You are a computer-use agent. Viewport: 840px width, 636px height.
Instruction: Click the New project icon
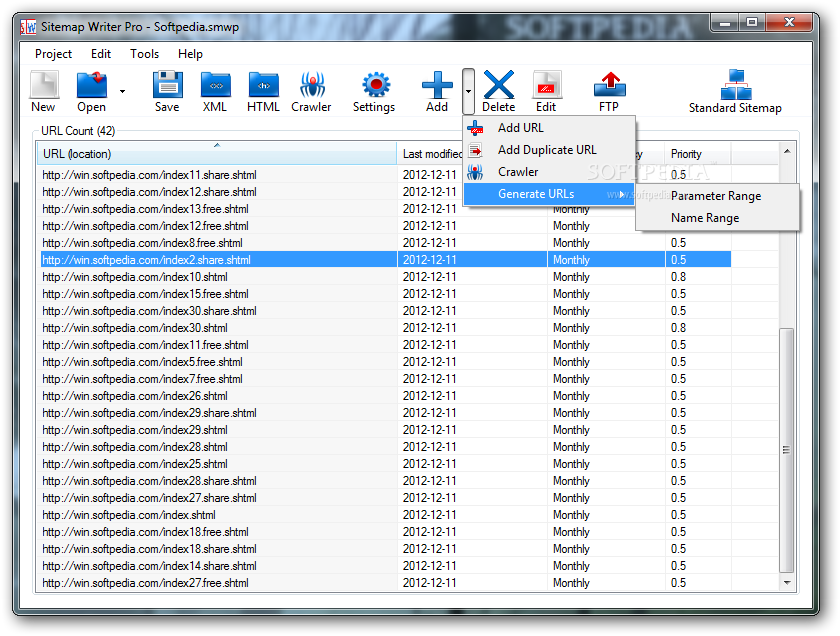point(43,85)
